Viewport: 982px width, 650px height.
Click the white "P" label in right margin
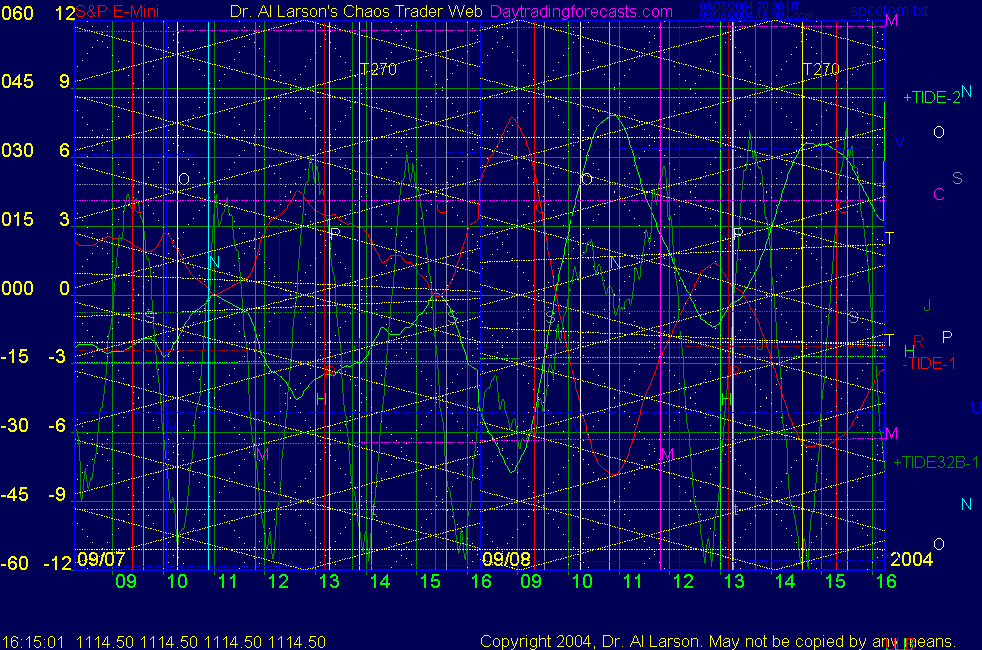click(x=947, y=338)
